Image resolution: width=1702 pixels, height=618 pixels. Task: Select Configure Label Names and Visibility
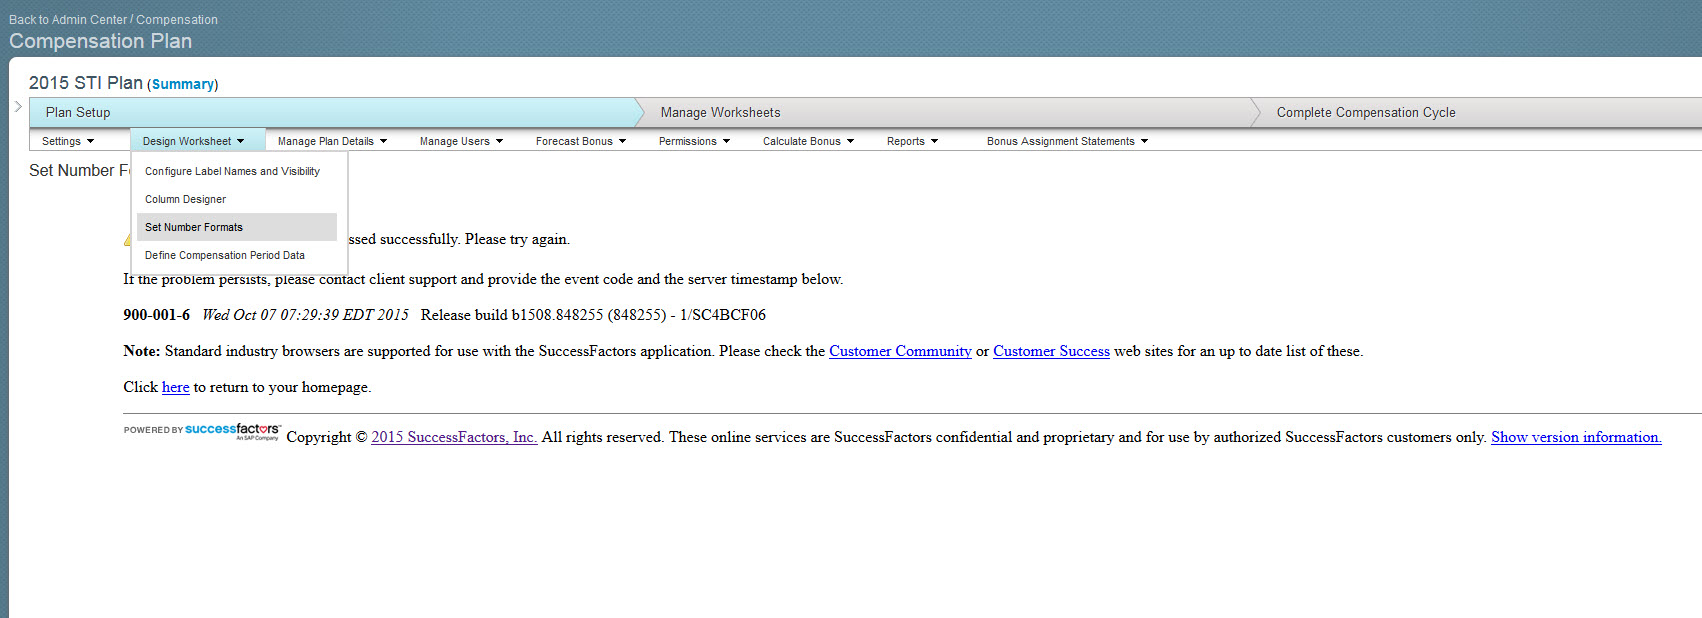(237, 171)
